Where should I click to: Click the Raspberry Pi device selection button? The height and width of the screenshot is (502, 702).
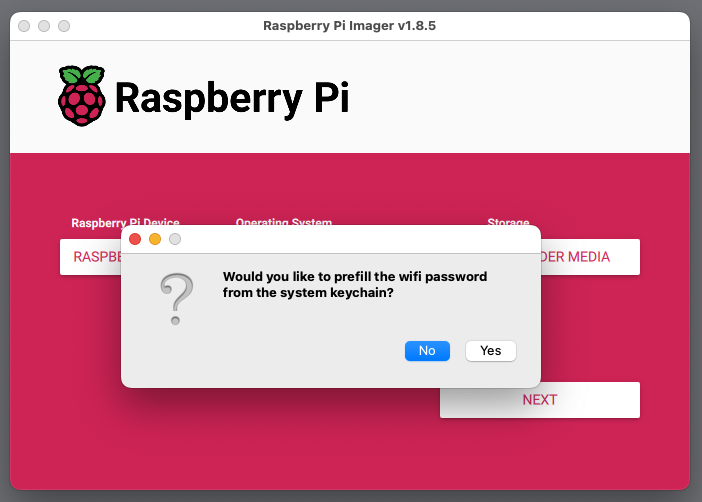[x=90, y=257]
